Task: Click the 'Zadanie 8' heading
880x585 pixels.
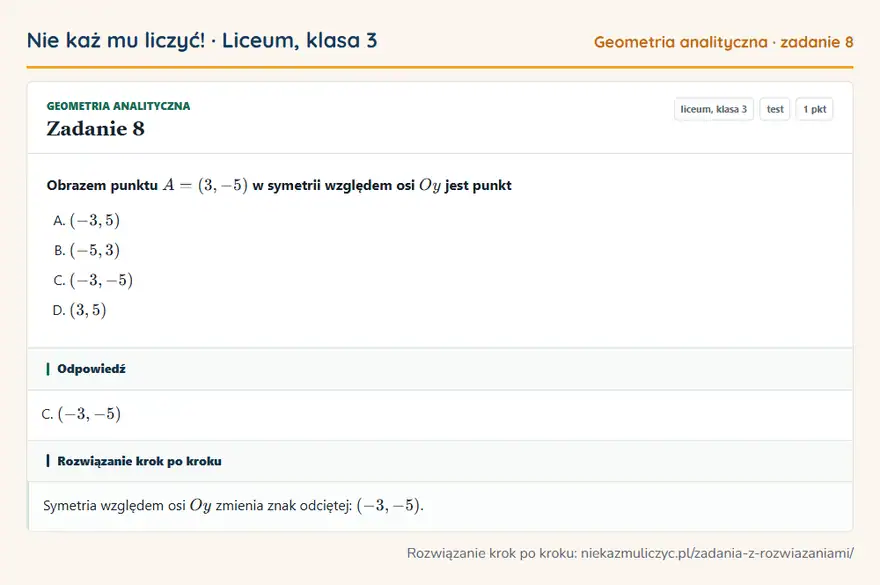Action: click(95, 129)
